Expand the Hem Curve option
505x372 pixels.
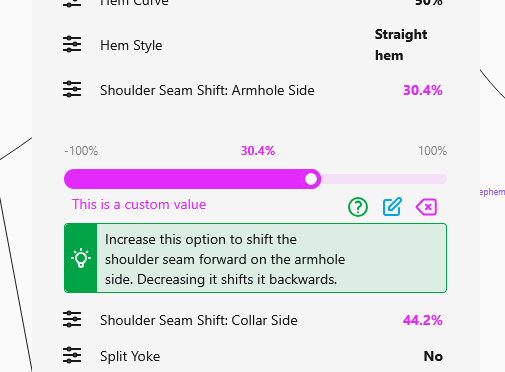(253, 3)
